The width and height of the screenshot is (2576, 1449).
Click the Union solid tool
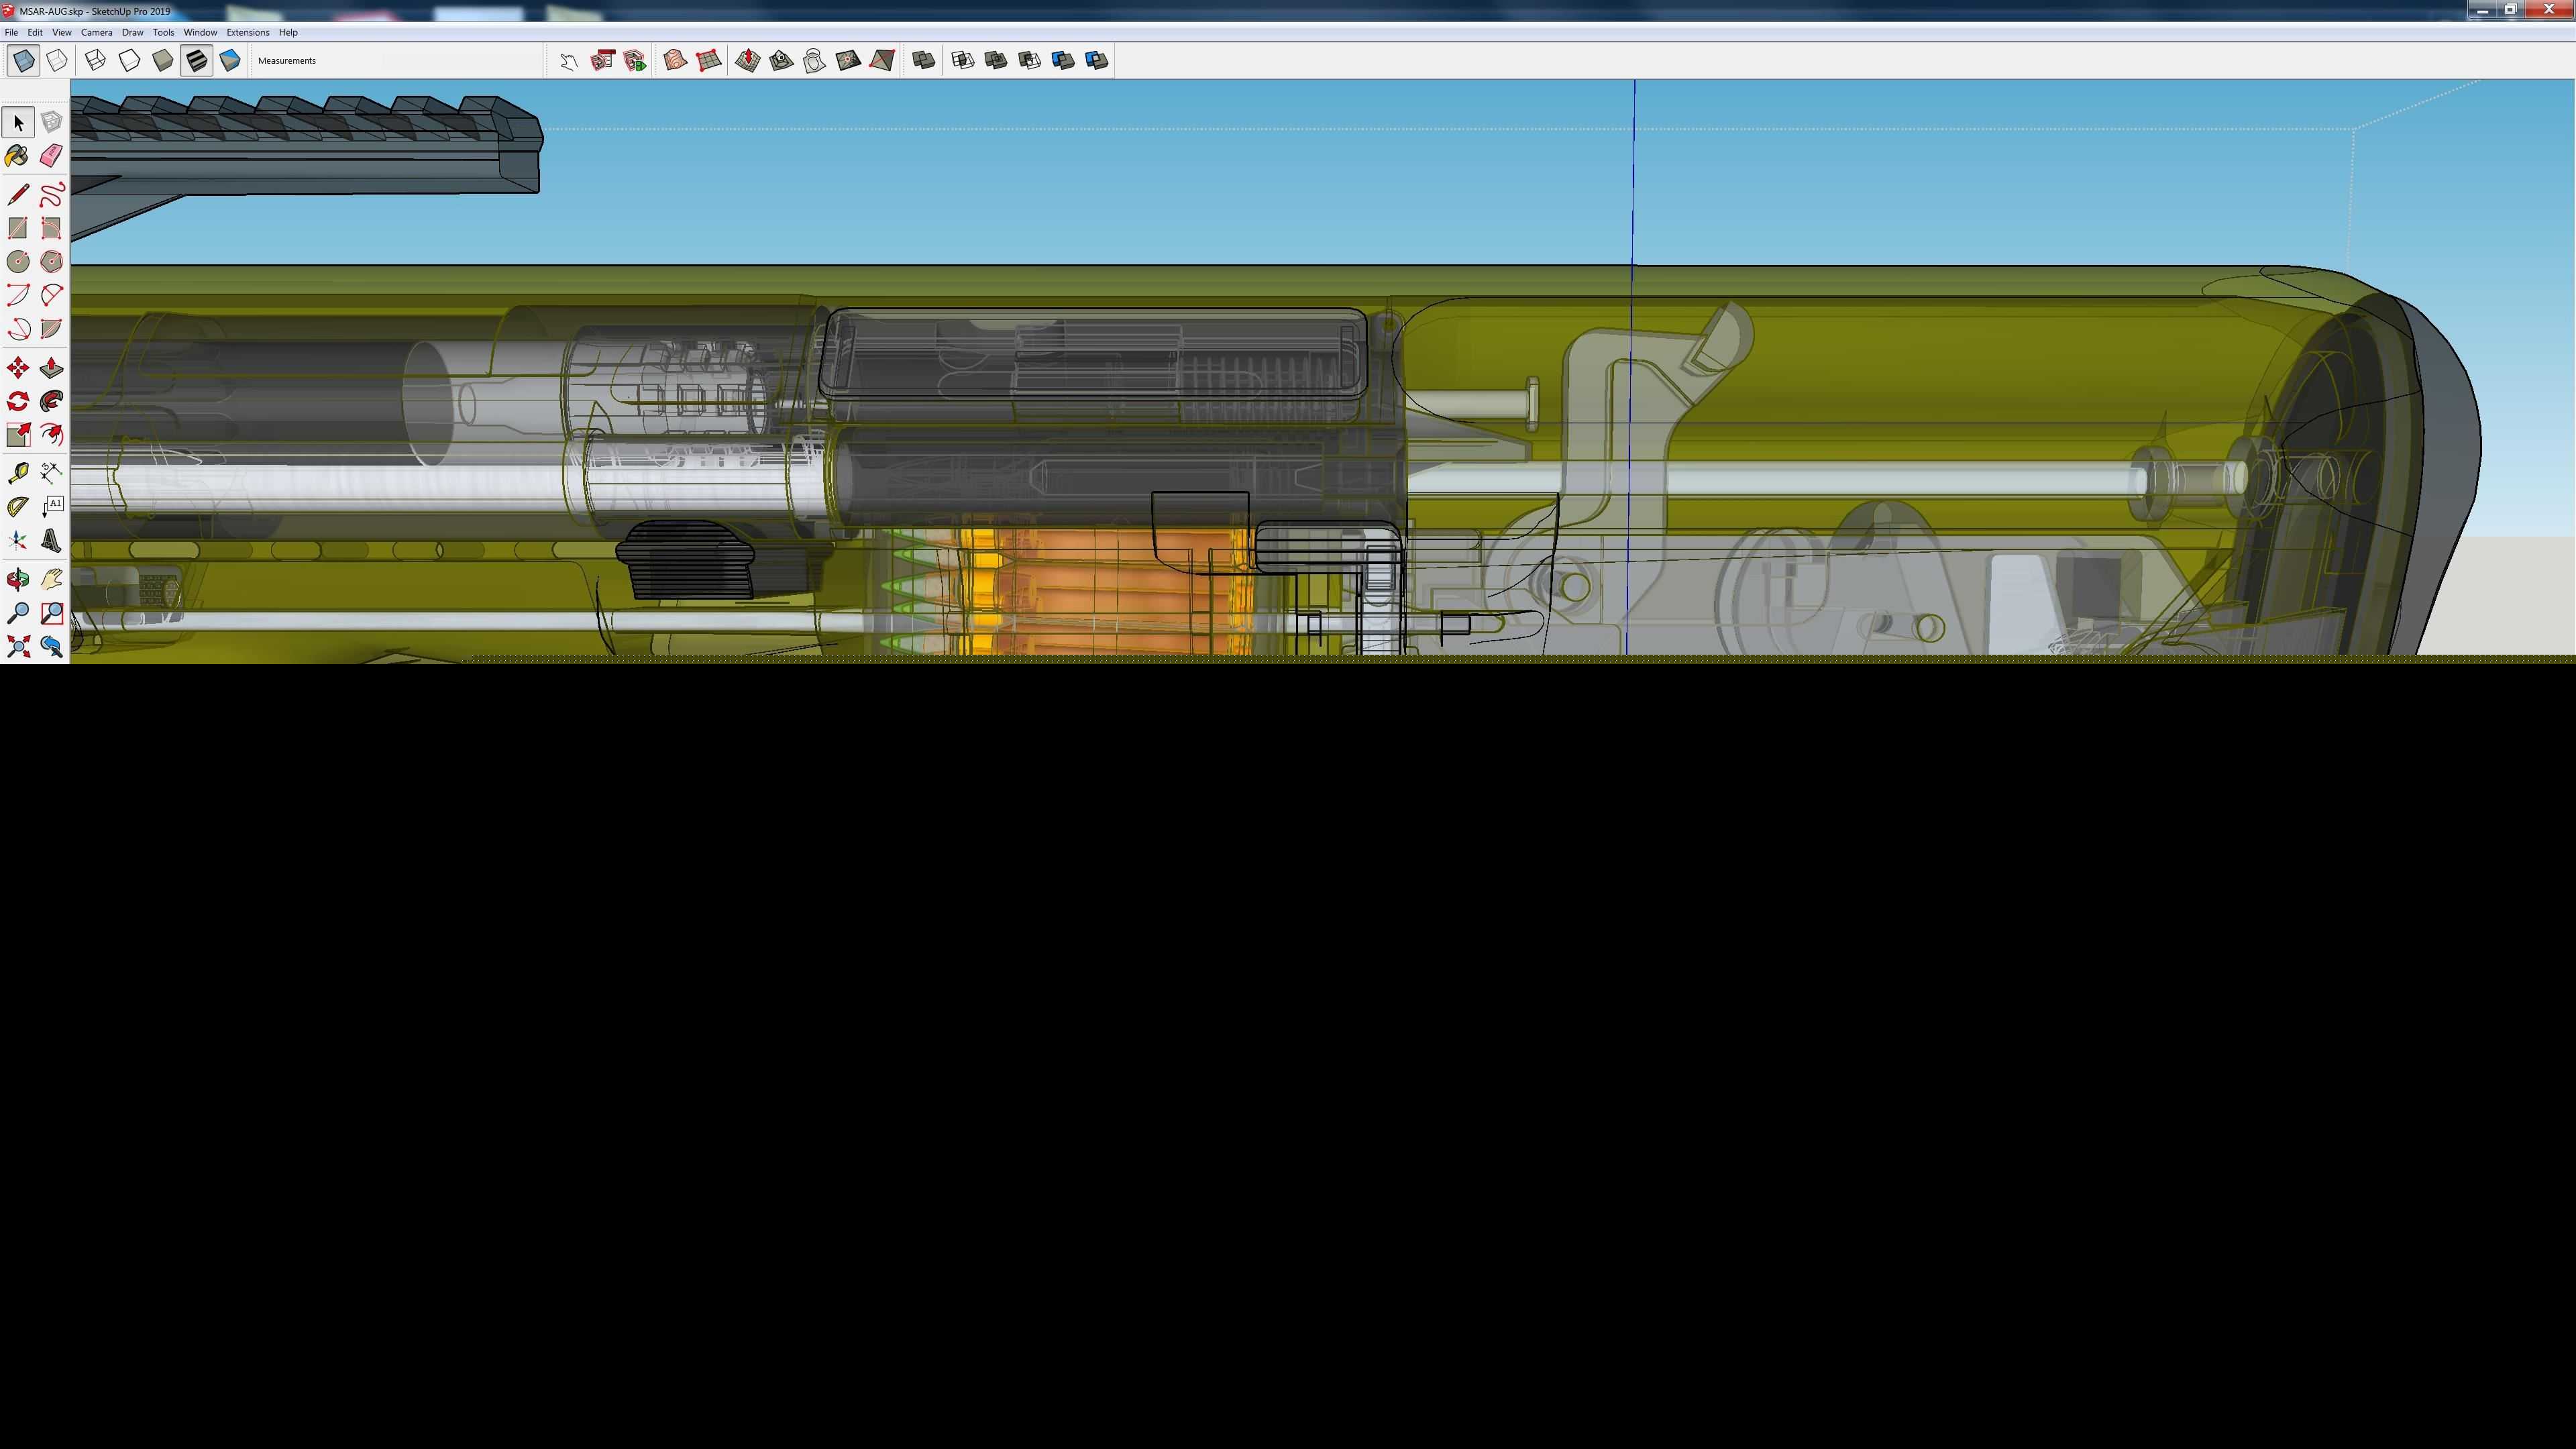click(x=996, y=61)
